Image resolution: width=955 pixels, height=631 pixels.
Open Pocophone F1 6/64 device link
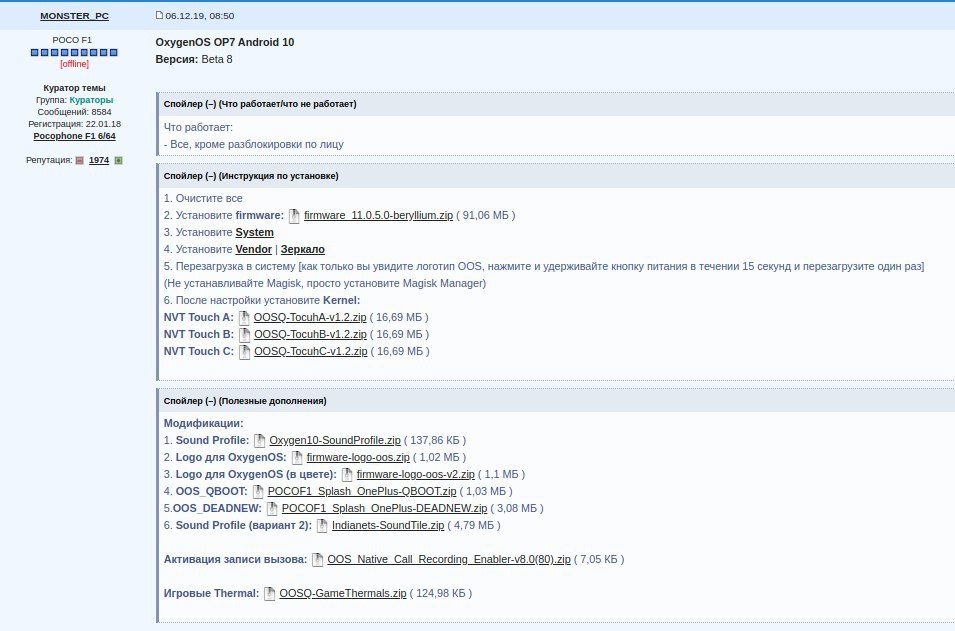point(74,136)
